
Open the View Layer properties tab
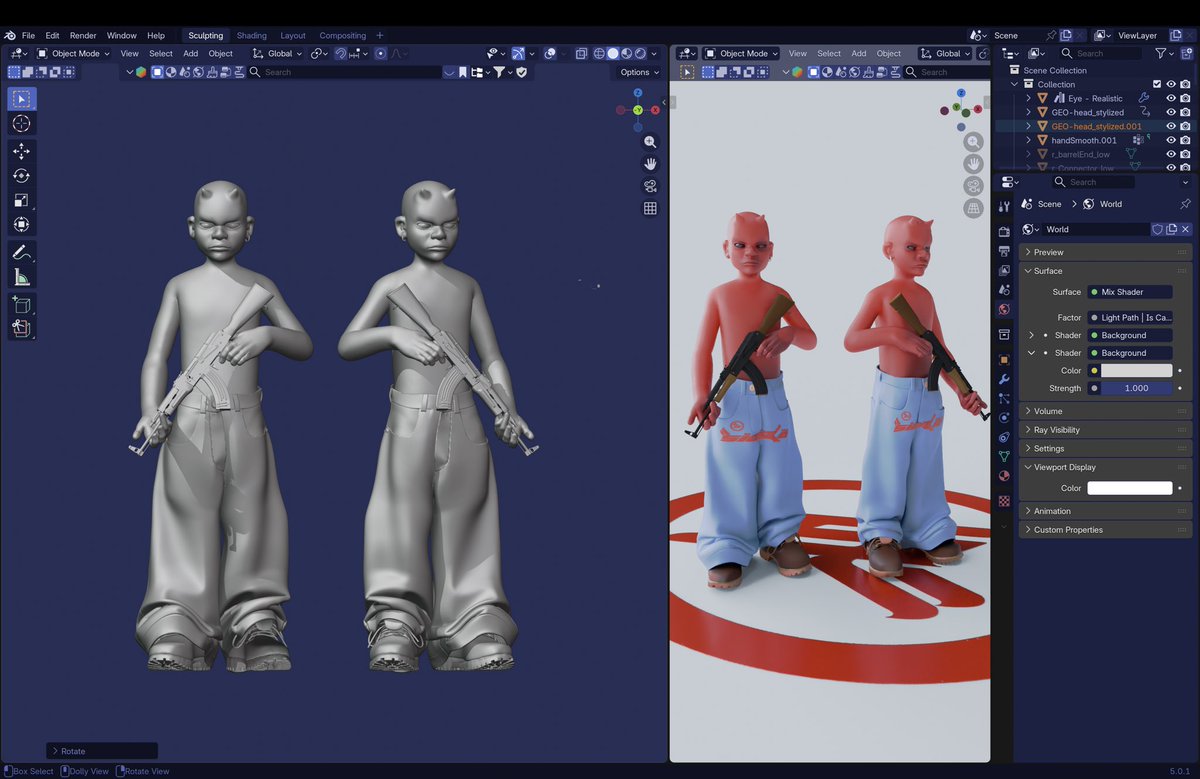point(1004,270)
